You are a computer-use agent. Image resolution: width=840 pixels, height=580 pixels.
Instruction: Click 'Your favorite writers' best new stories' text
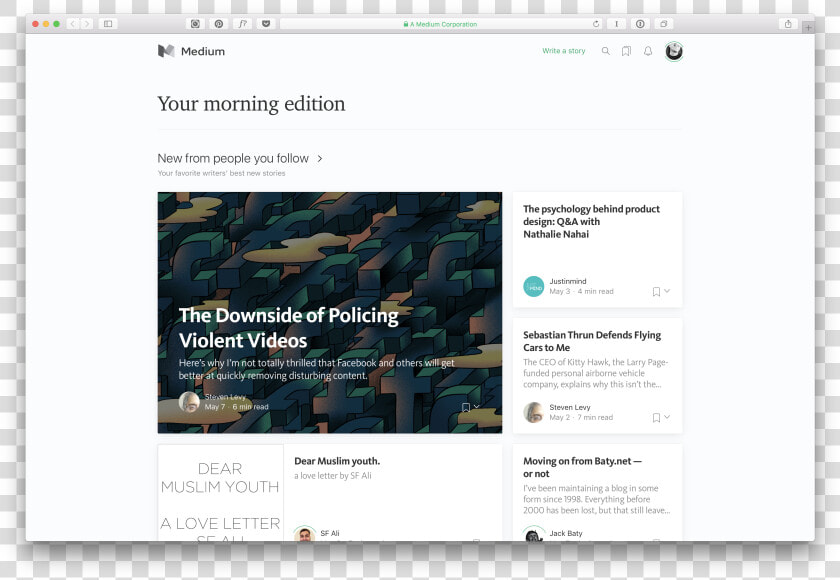(x=221, y=173)
